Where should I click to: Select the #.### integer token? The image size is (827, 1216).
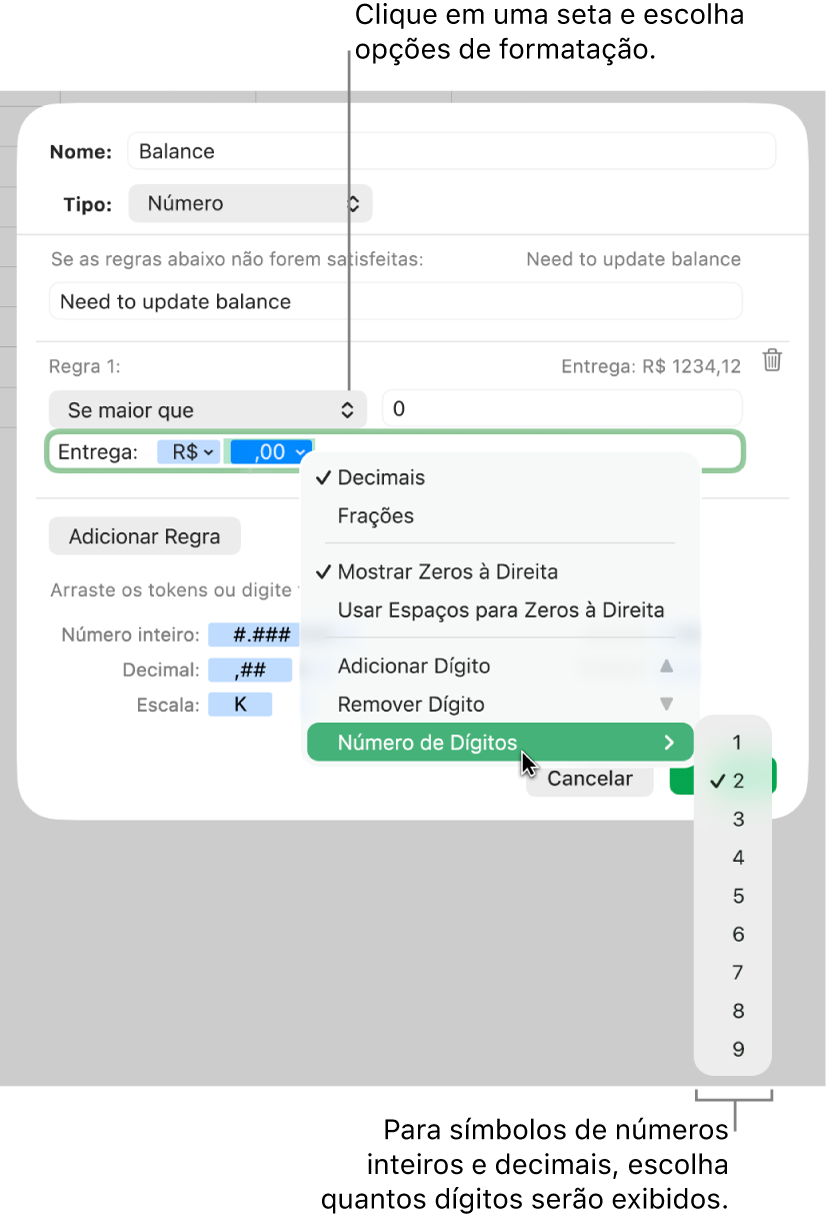(253, 634)
